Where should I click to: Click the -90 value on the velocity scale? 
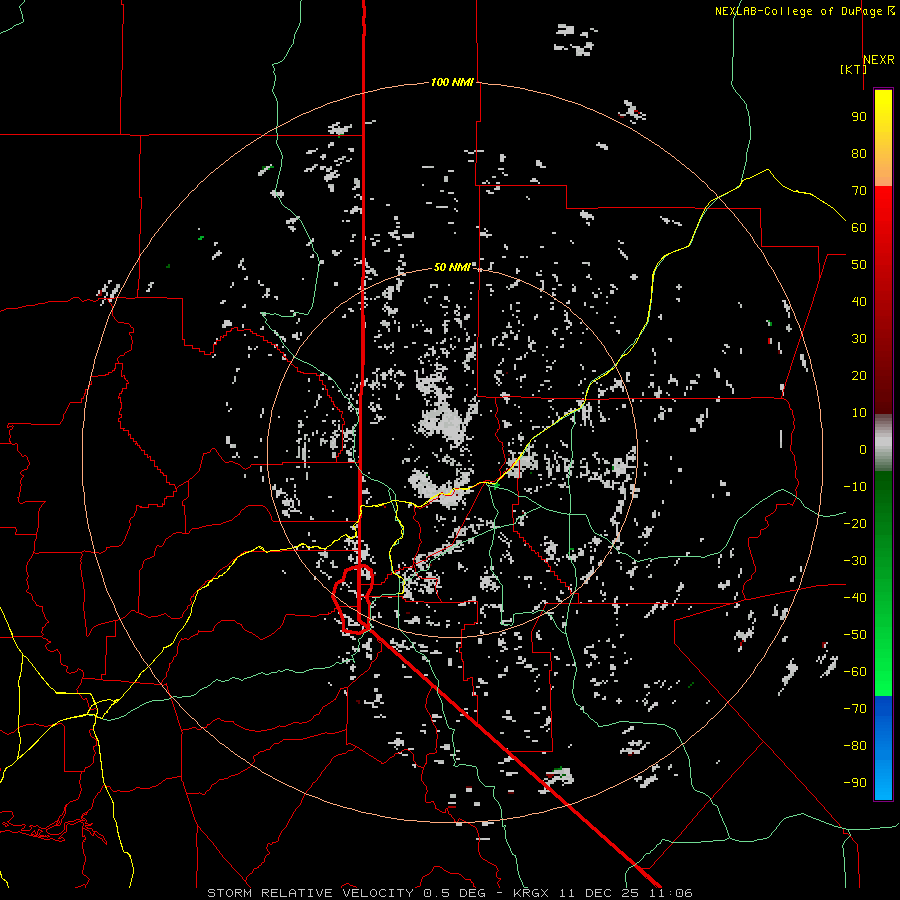tap(855, 783)
